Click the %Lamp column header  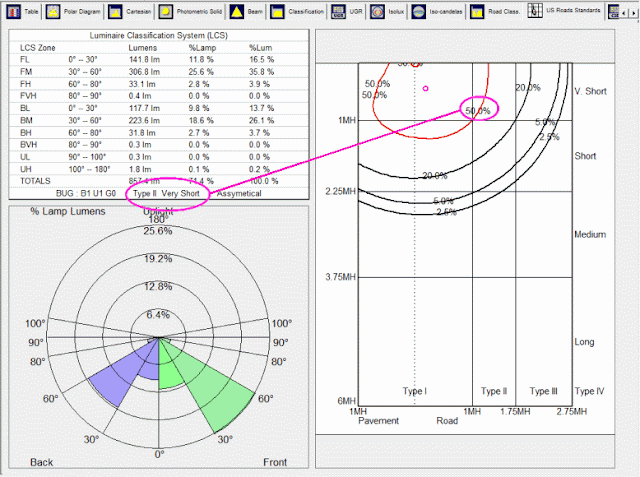point(202,48)
